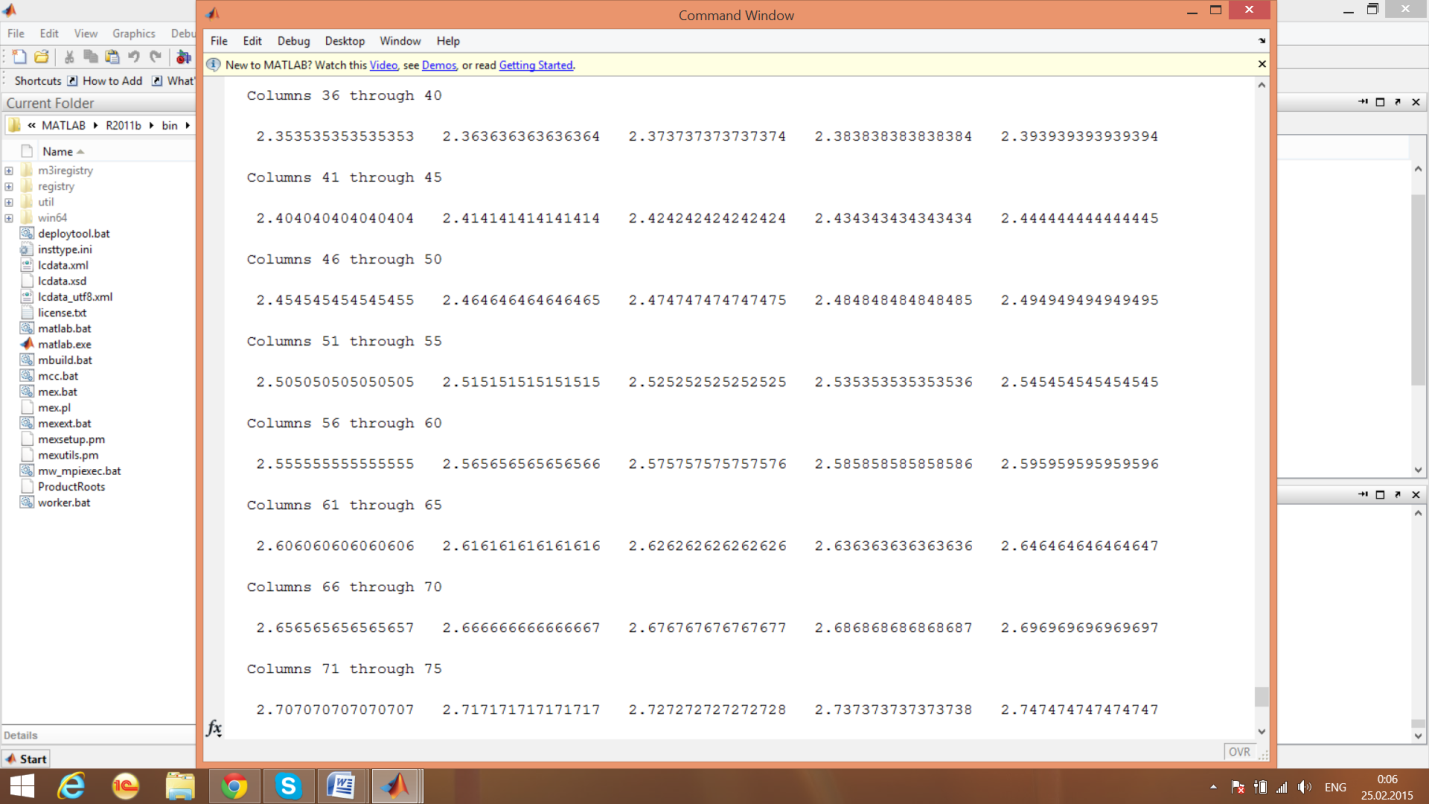Click Command Window scroll down arrow
This screenshot has width=1429, height=804.
tap(1262, 731)
